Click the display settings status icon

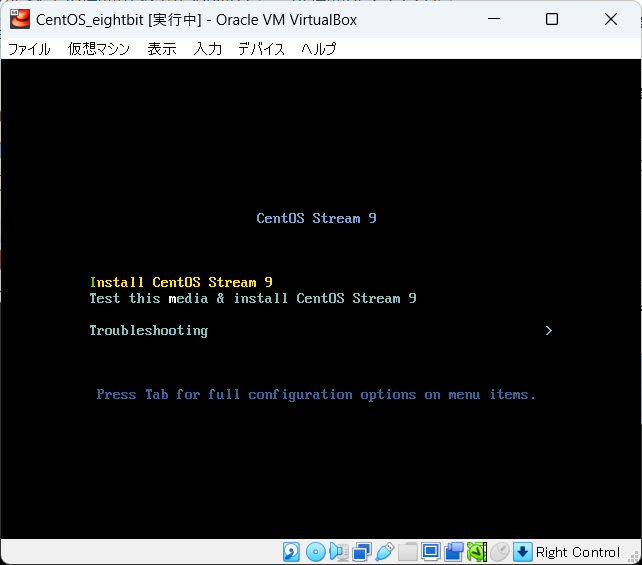[431, 552]
